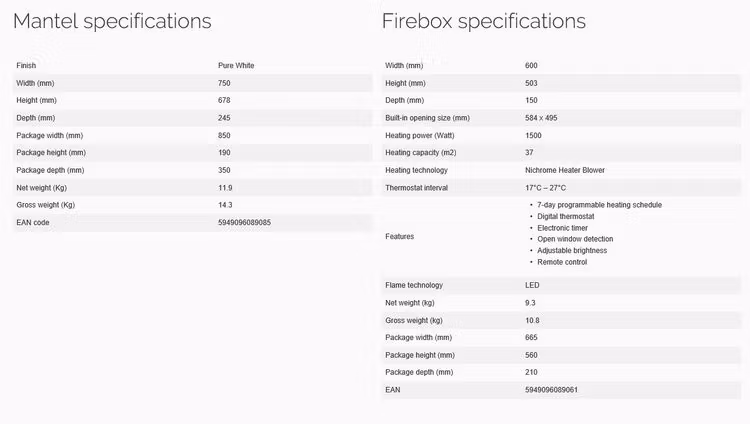The width and height of the screenshot is (750, 424).
Task: Click the Open window detection feature
Action: (x=575, y=239)
